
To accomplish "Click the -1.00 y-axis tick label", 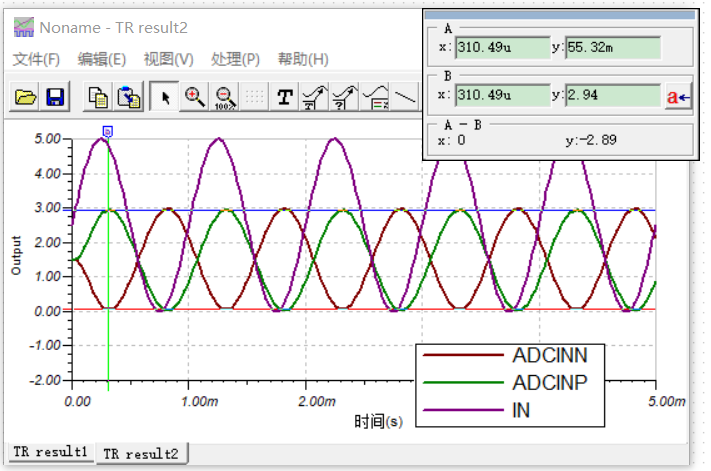I will click(x=44, y=346).
